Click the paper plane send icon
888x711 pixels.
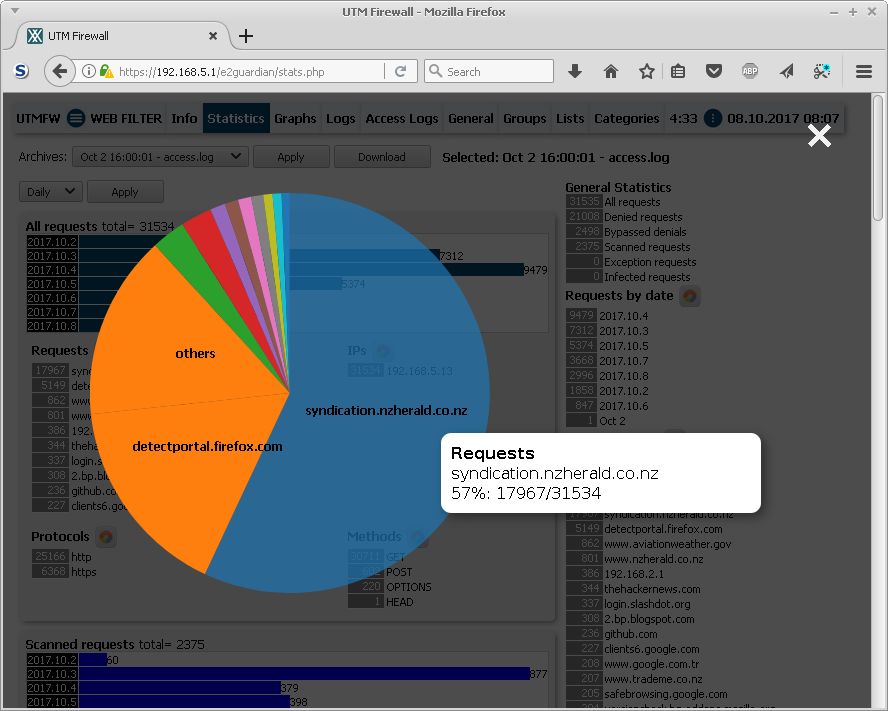click(x=786, y=71)
